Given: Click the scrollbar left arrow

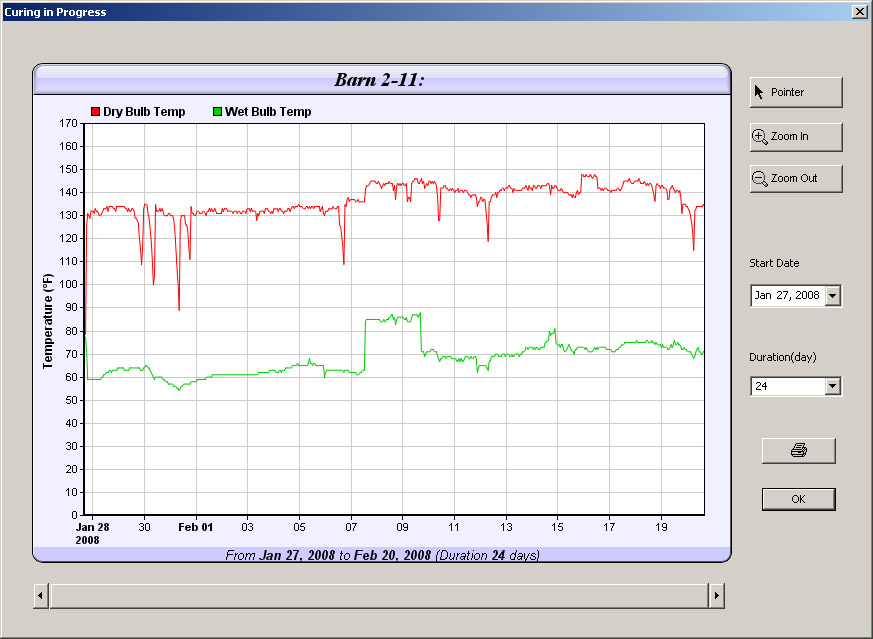Looking at the screenshot, I should pos(41,597).
